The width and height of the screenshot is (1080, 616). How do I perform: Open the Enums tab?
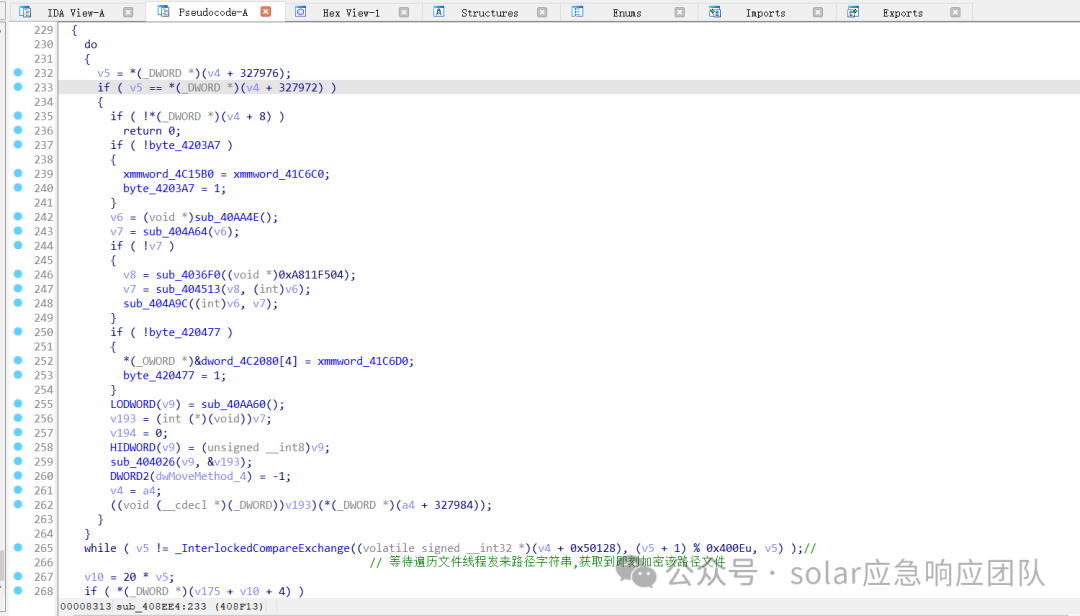click(x=627, y=12)
